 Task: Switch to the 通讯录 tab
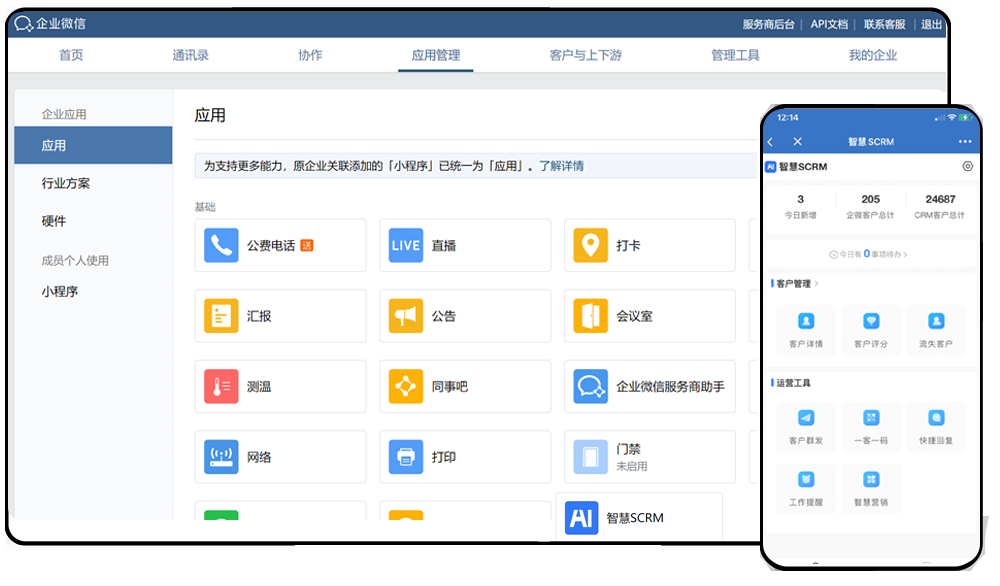pos(190,55)
